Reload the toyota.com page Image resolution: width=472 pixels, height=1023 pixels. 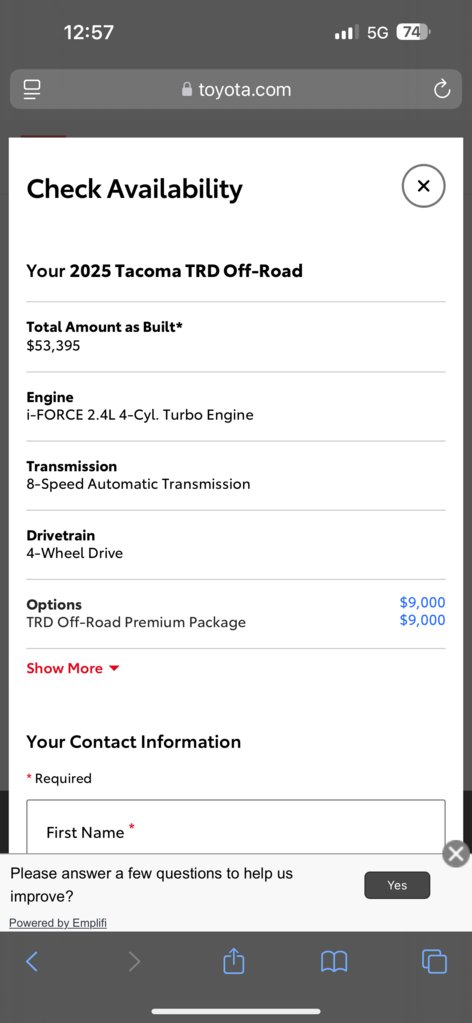[x=442, y=89]
